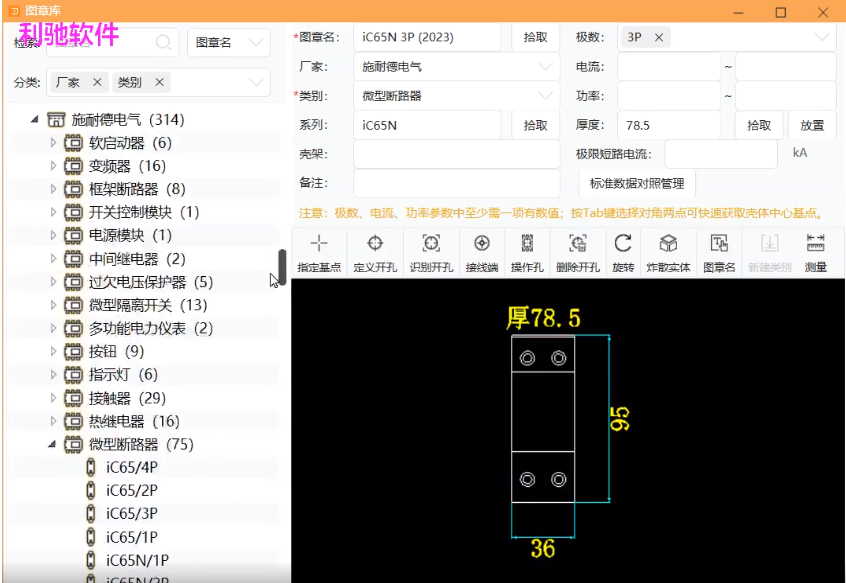Click the 系列 input field

[427, 125]
